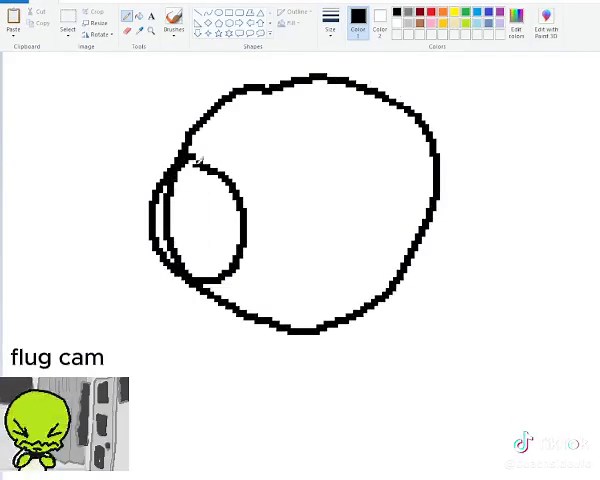Click the Copy button

[38, 23]
